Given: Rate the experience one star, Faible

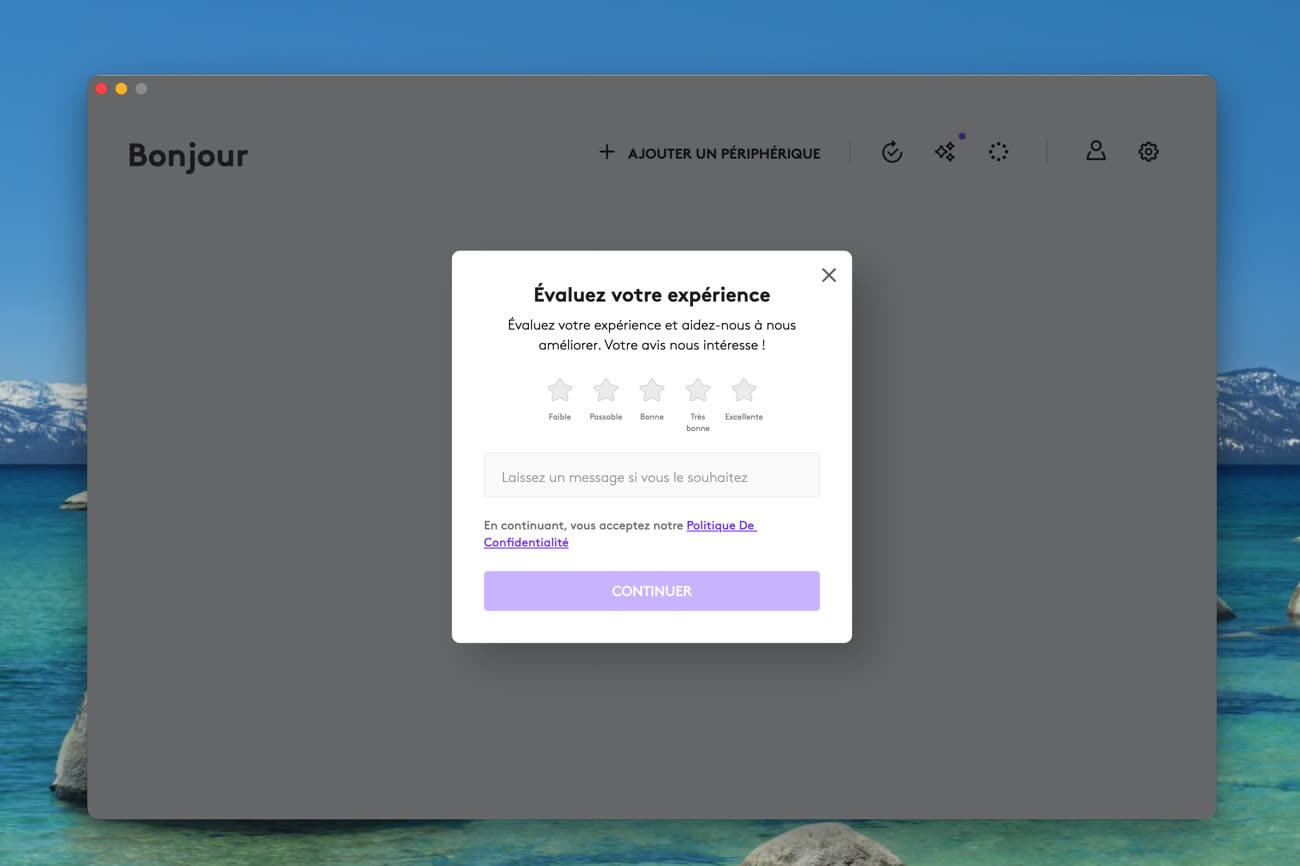Looking at the screenshot, I should pyautogui.click(x=560, y=390).
